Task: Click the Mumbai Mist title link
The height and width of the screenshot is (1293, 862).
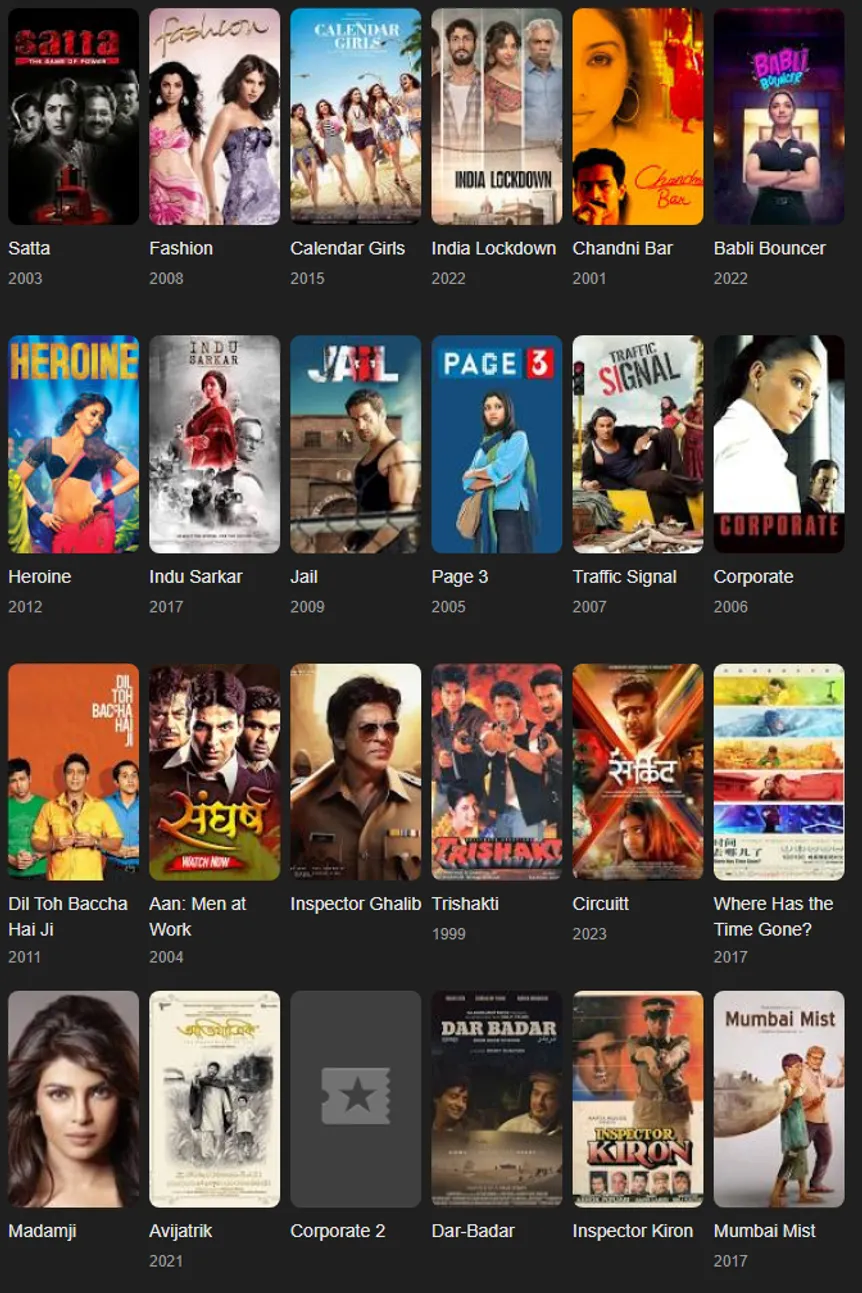Action: click(764, 1231)
